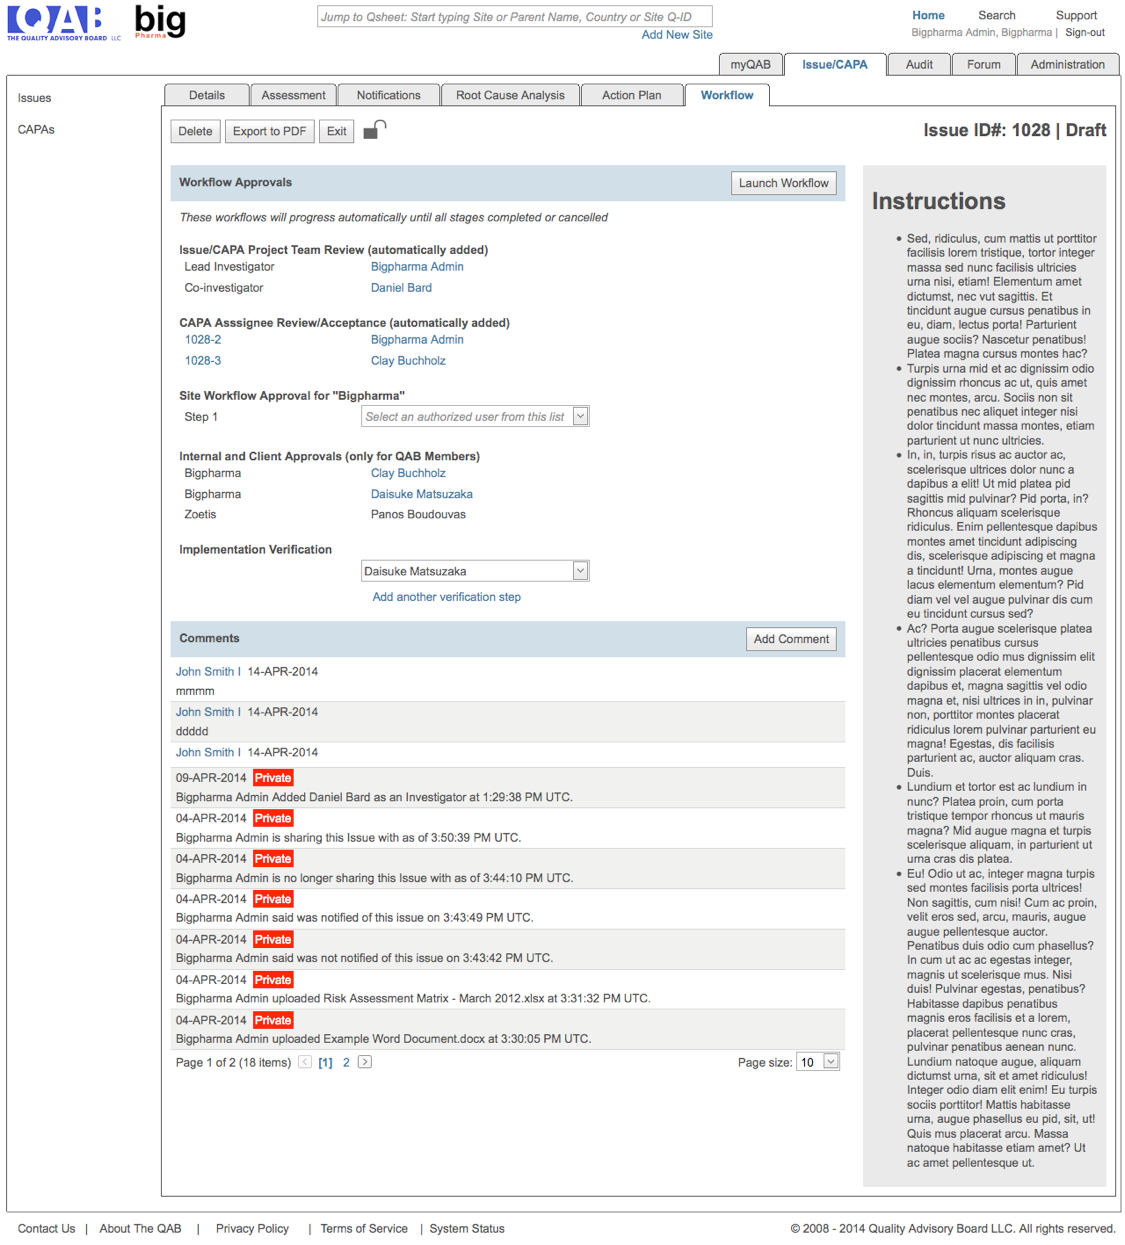The image size is (1125, 1245).
Task: Click the unlock padlock icon
Action: point(374,130)
